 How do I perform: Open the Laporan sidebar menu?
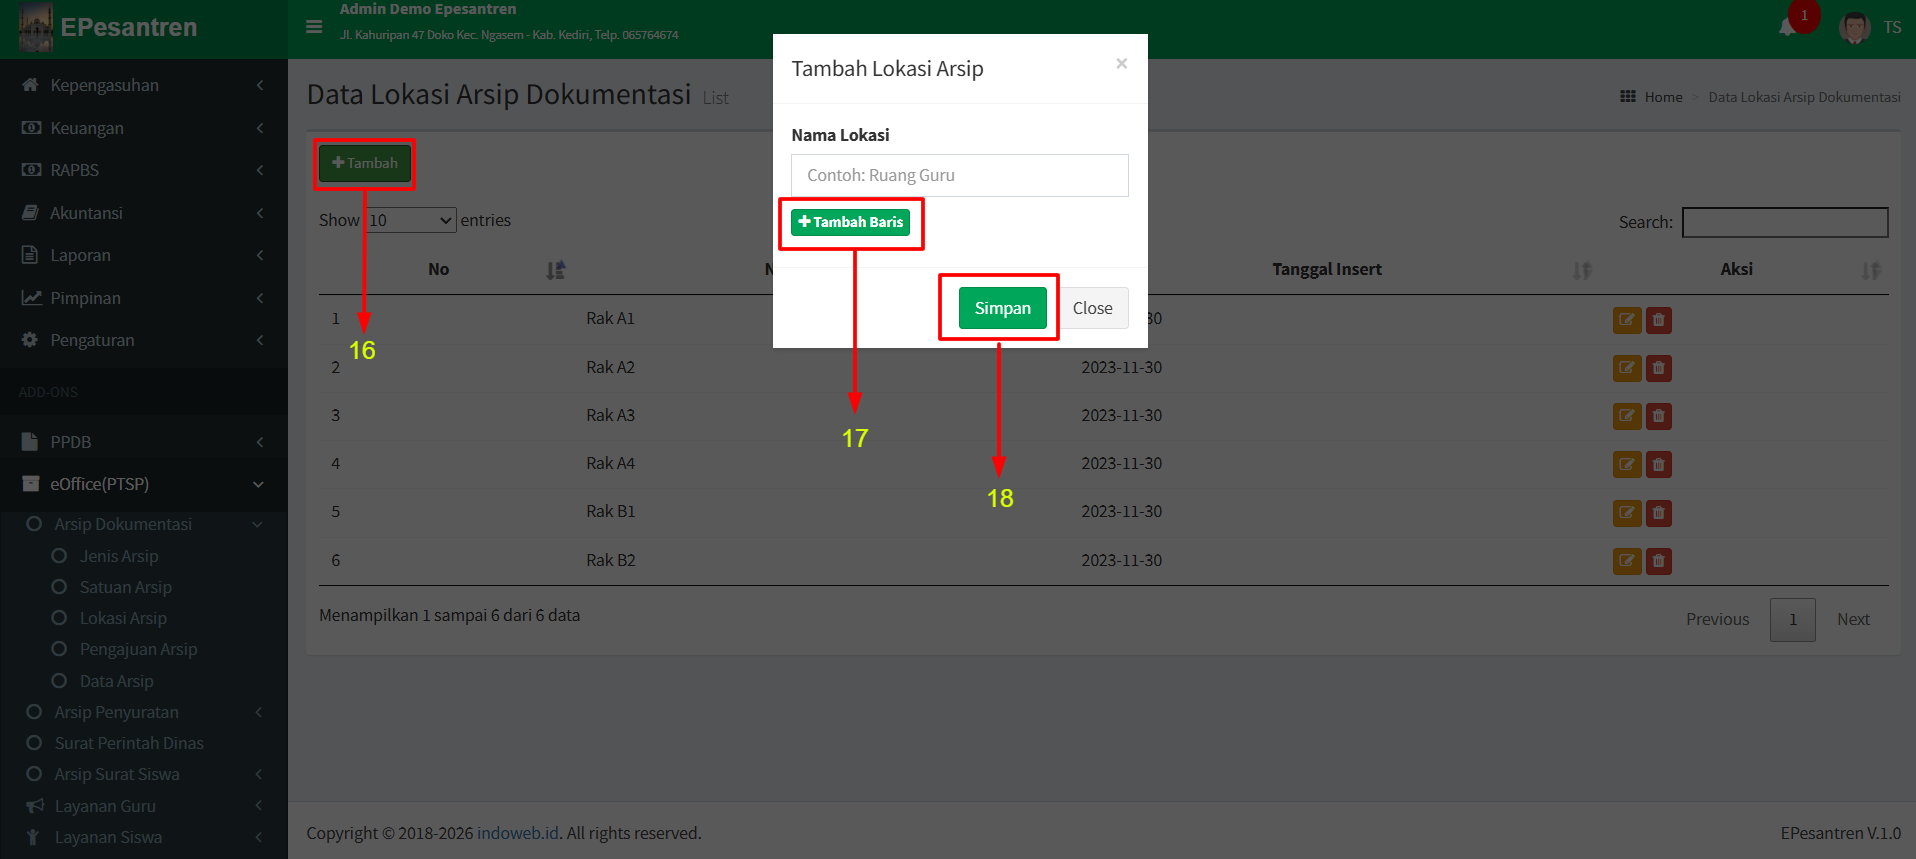(x=80, y=255)
